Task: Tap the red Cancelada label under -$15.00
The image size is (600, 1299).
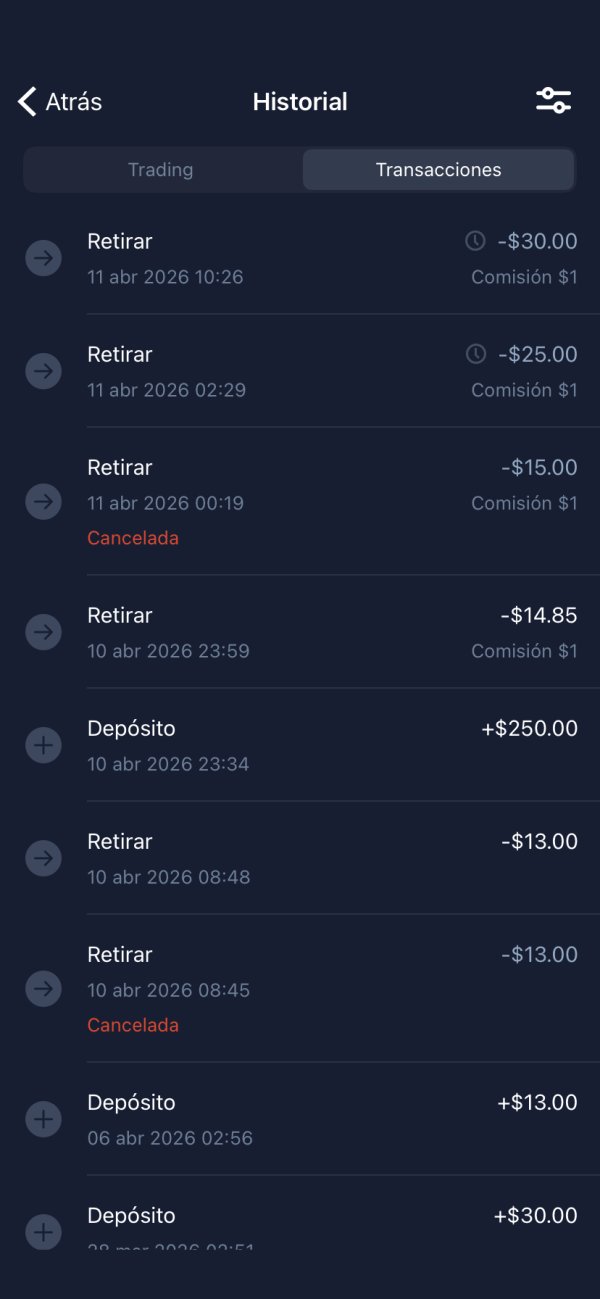Action: pyautogui.click(x=133, y=538)
